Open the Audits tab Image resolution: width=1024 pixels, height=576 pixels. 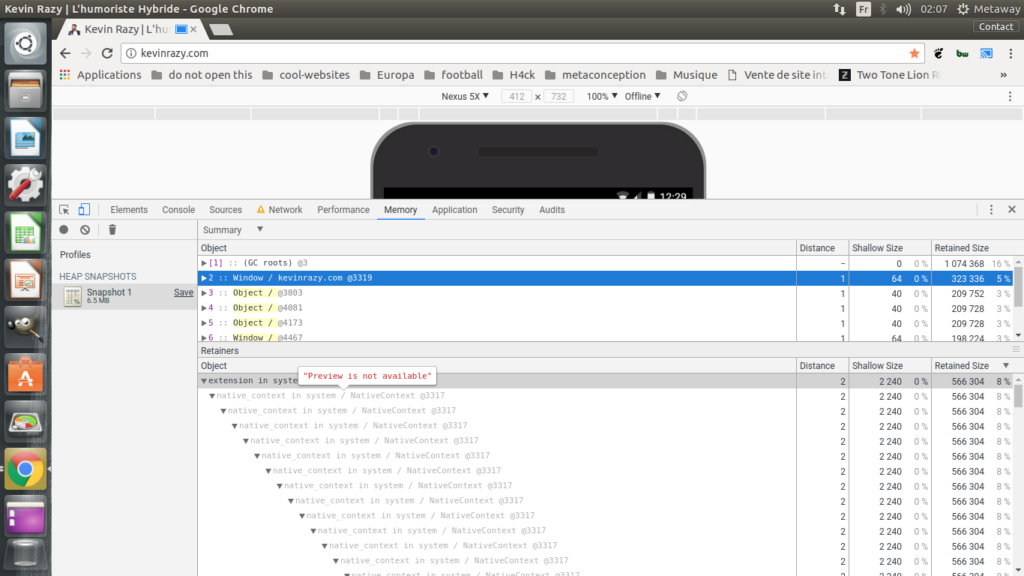coord(552,210)
